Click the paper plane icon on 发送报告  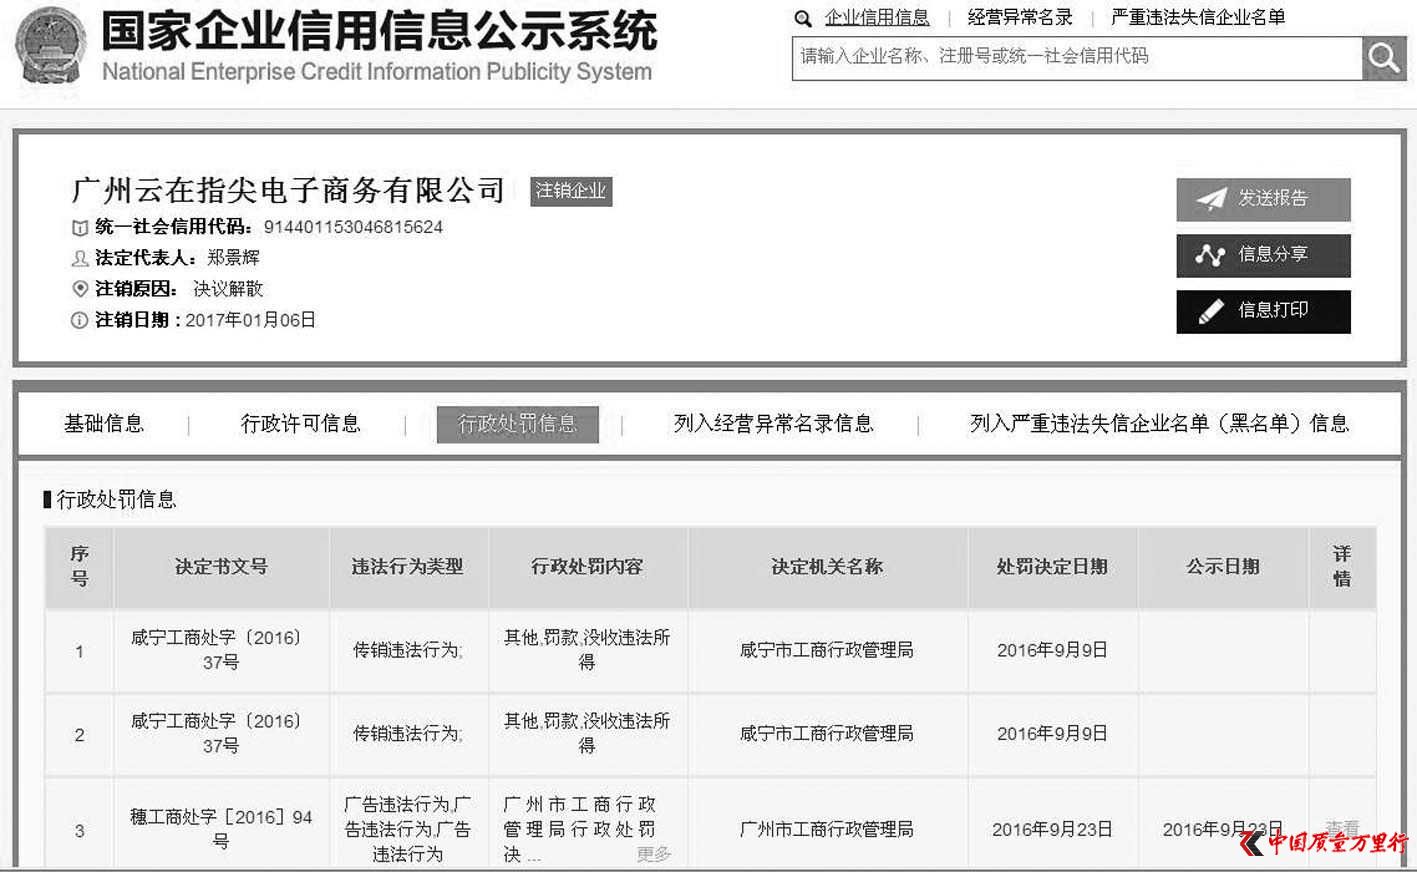[1211, 199]
